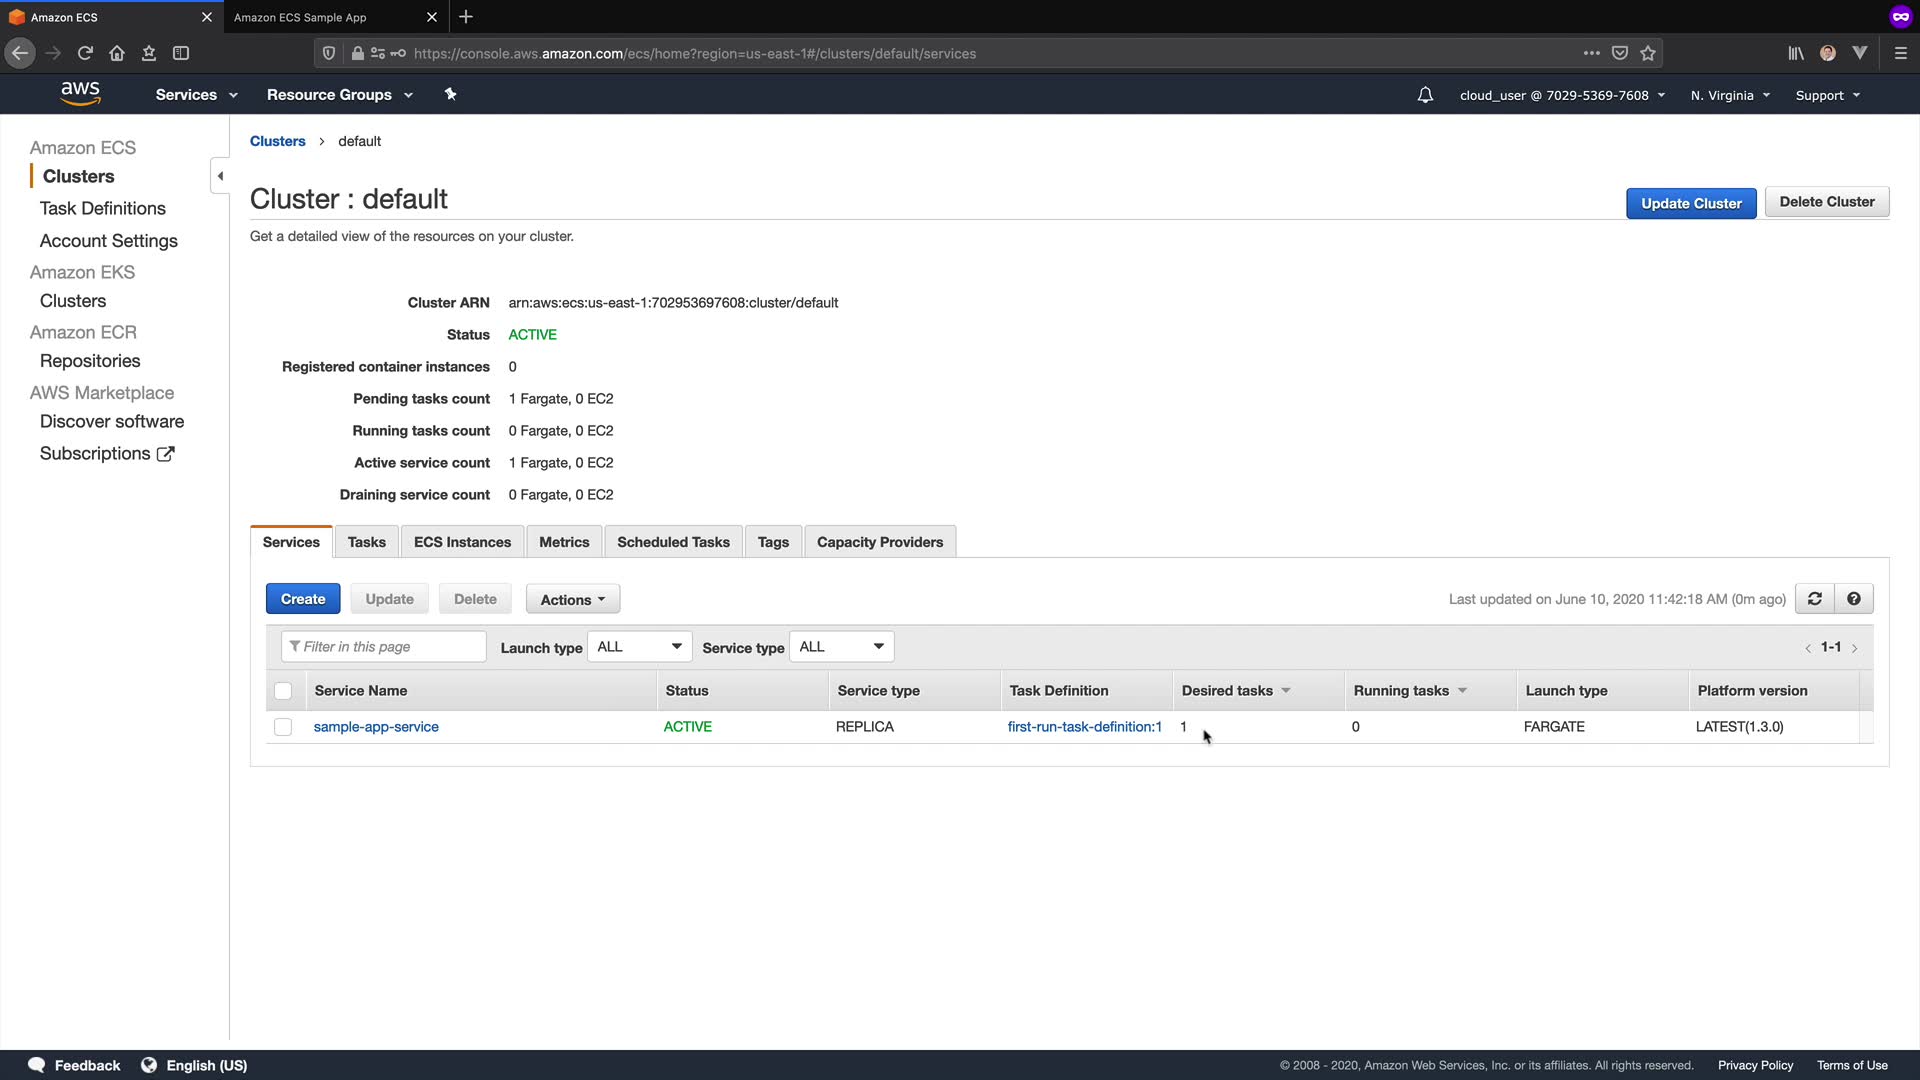Reload the page with browser refresh icon
1920x1080 pixels.
(85, 53)
